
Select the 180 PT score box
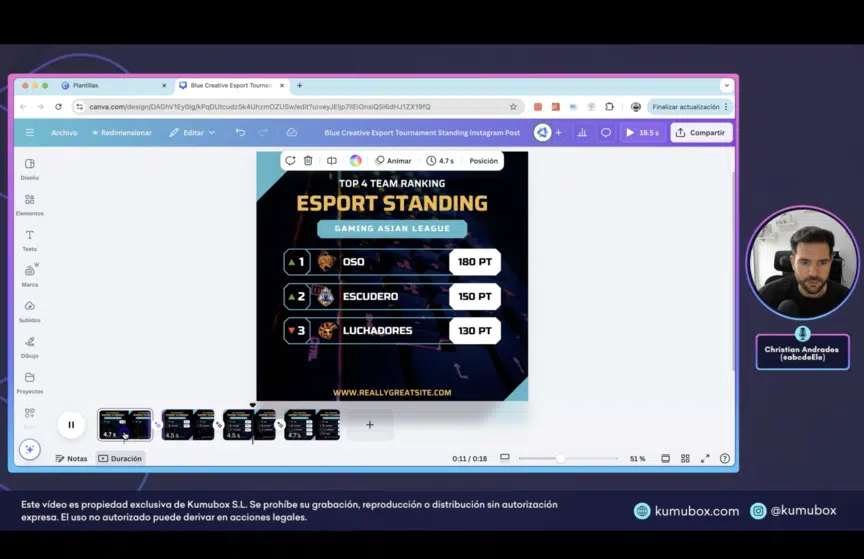(474, 262)
